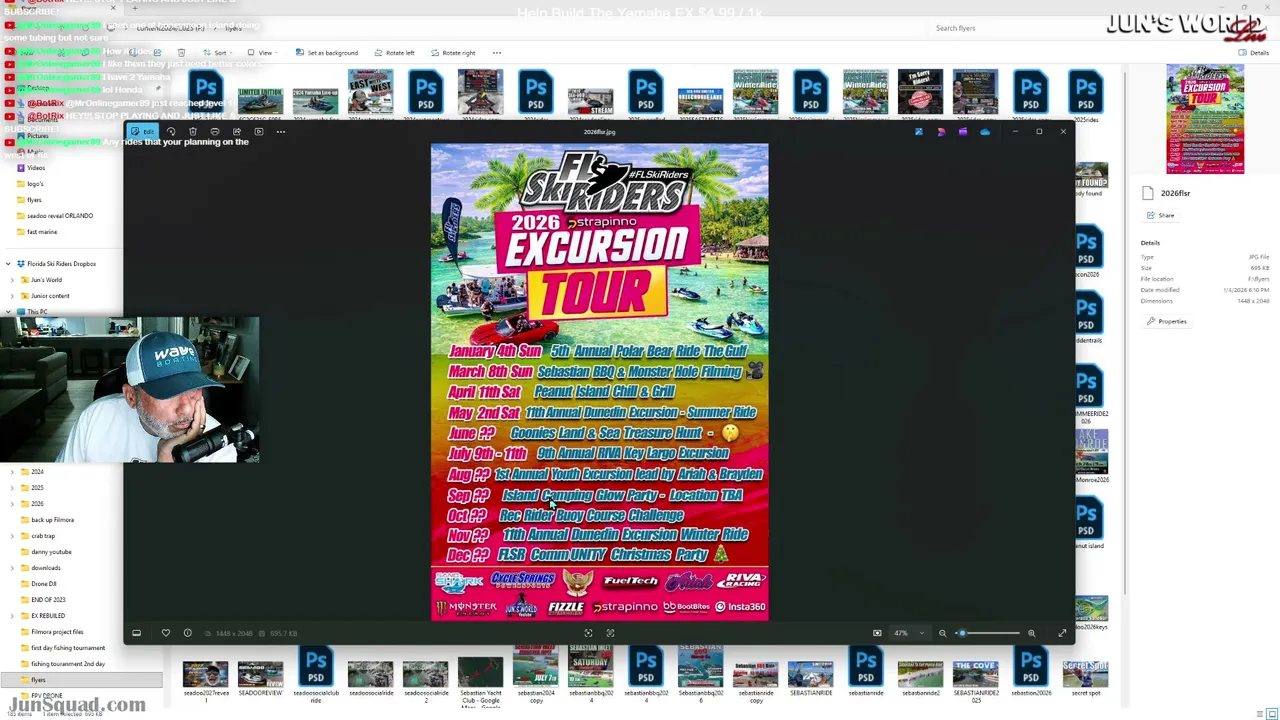Click the purple app icon beside the cloud icon in Photos
Image resolution: width=1280 pixels, height=720 pixels.
(x=963, y=132)
